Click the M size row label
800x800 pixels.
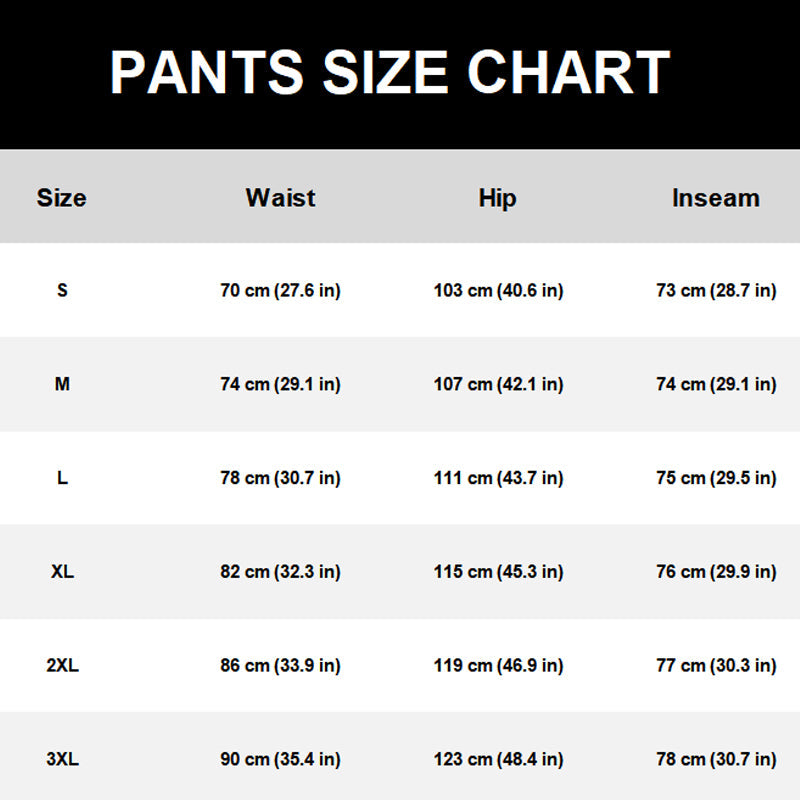pyautogui.click(x=62, y=384)
